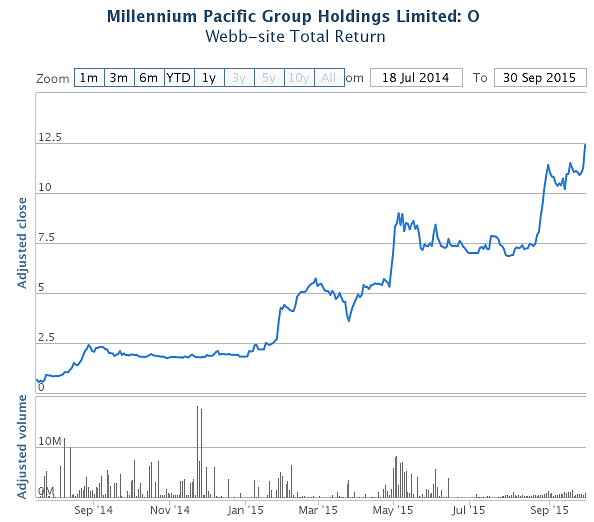This screenshot has height=522, width=594.
Task: Click the Sep '15 x-axis label
Action: (549, 510)
